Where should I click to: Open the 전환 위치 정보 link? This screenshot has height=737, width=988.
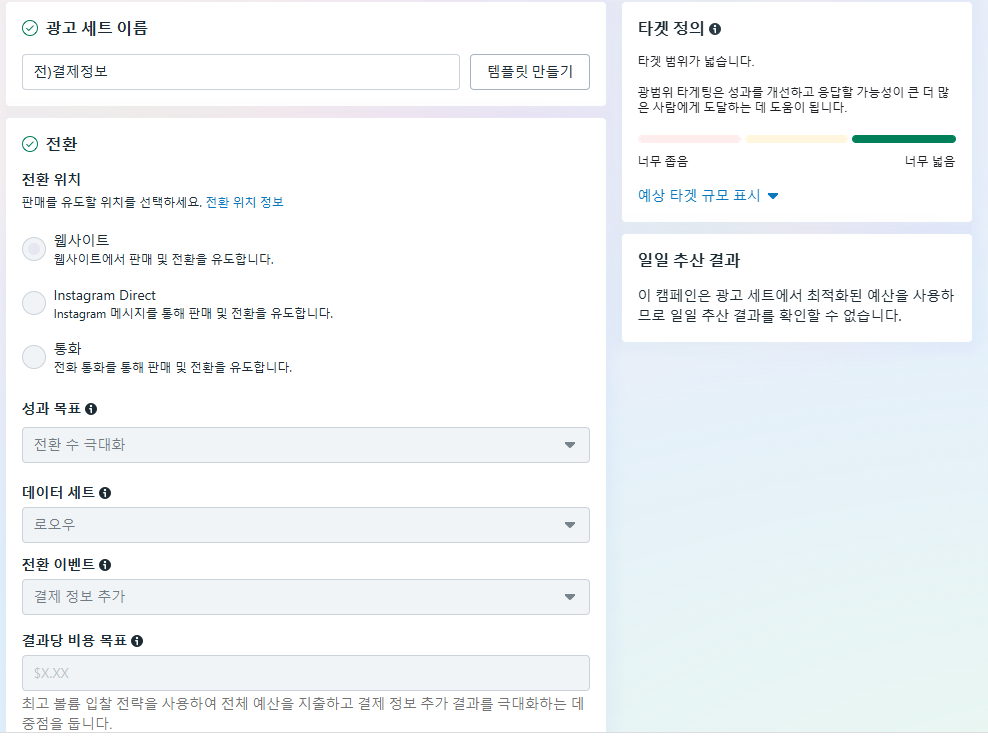[x=244, y=202]
